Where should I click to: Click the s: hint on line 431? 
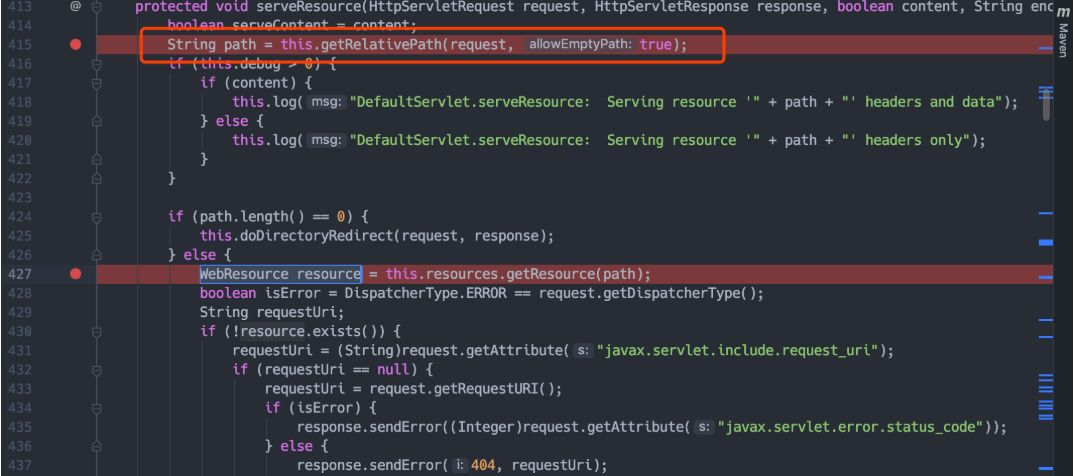583,351
